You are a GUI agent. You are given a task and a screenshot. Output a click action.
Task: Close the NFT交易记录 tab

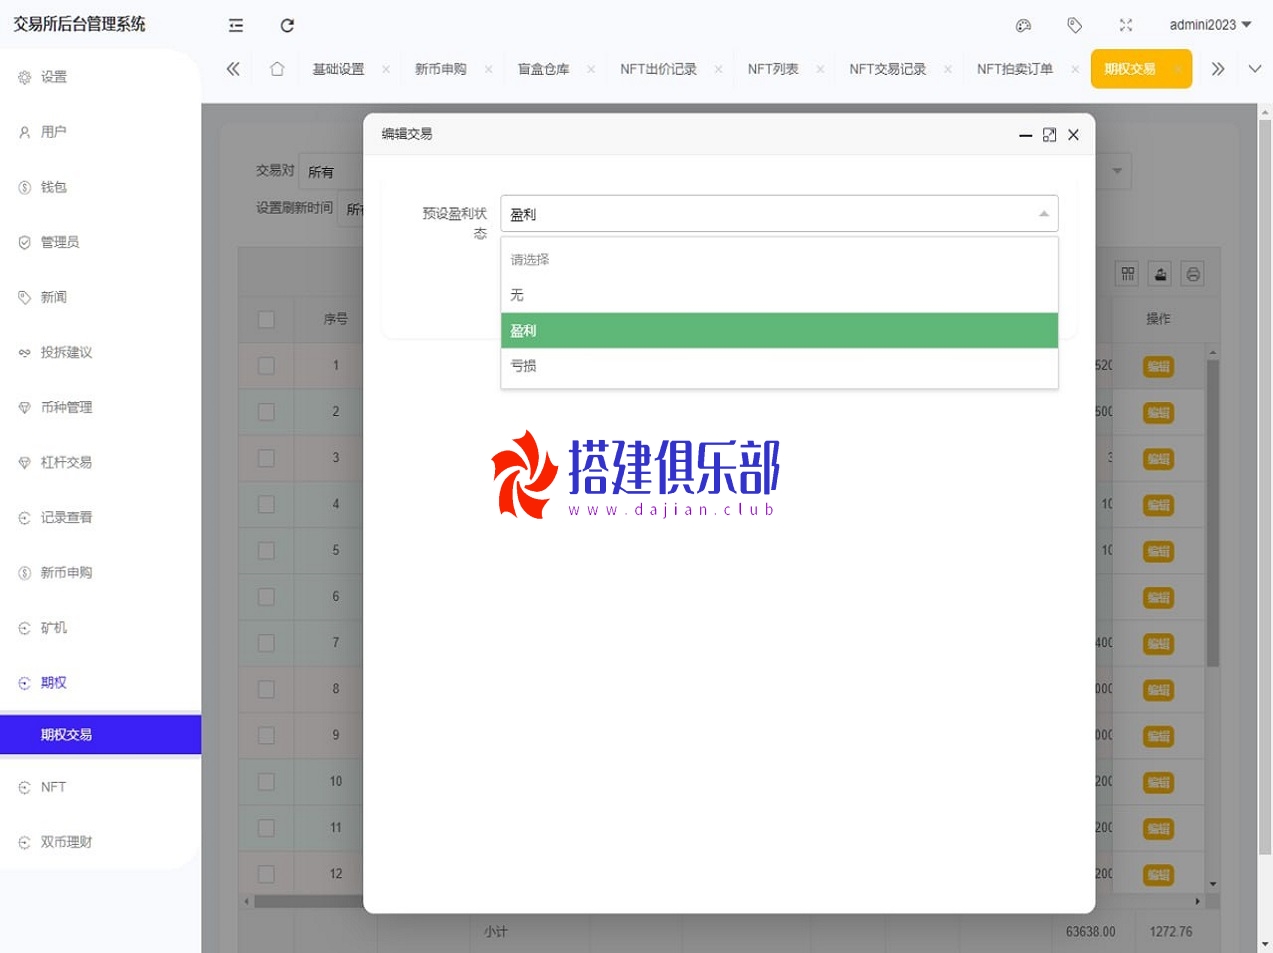[947, 69]
